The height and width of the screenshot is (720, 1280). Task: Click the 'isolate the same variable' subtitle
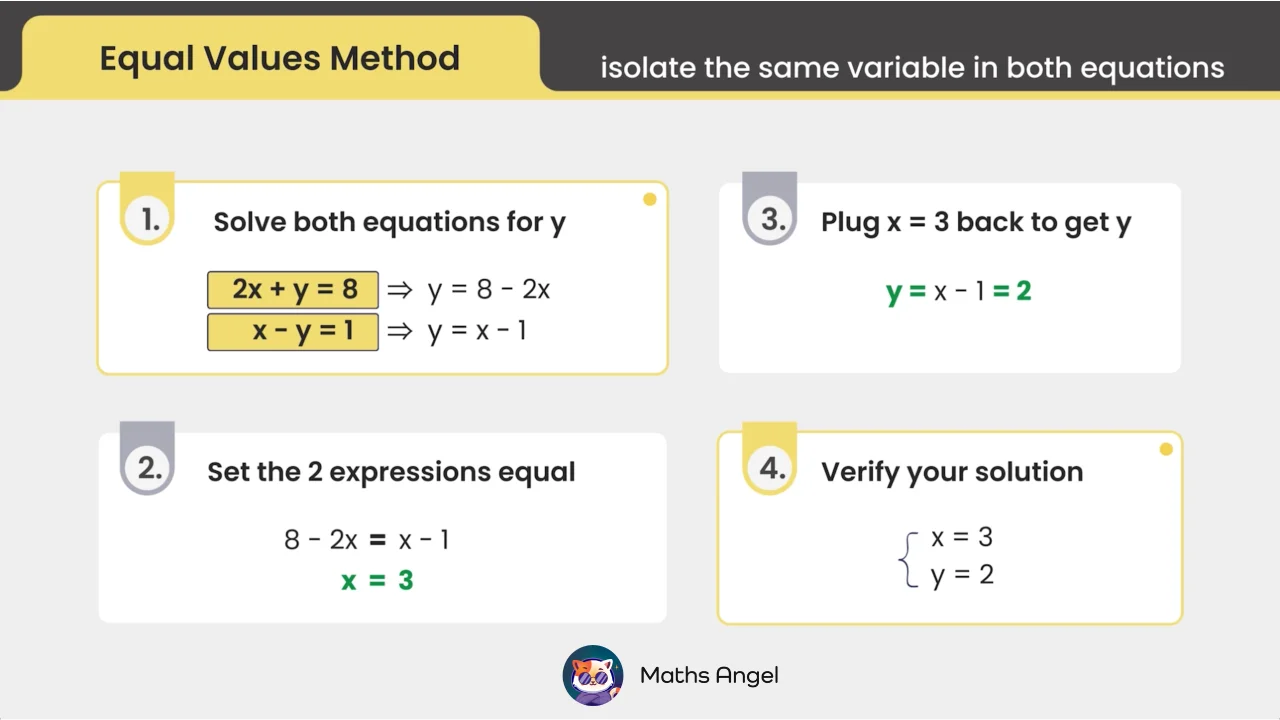point(912,68)
